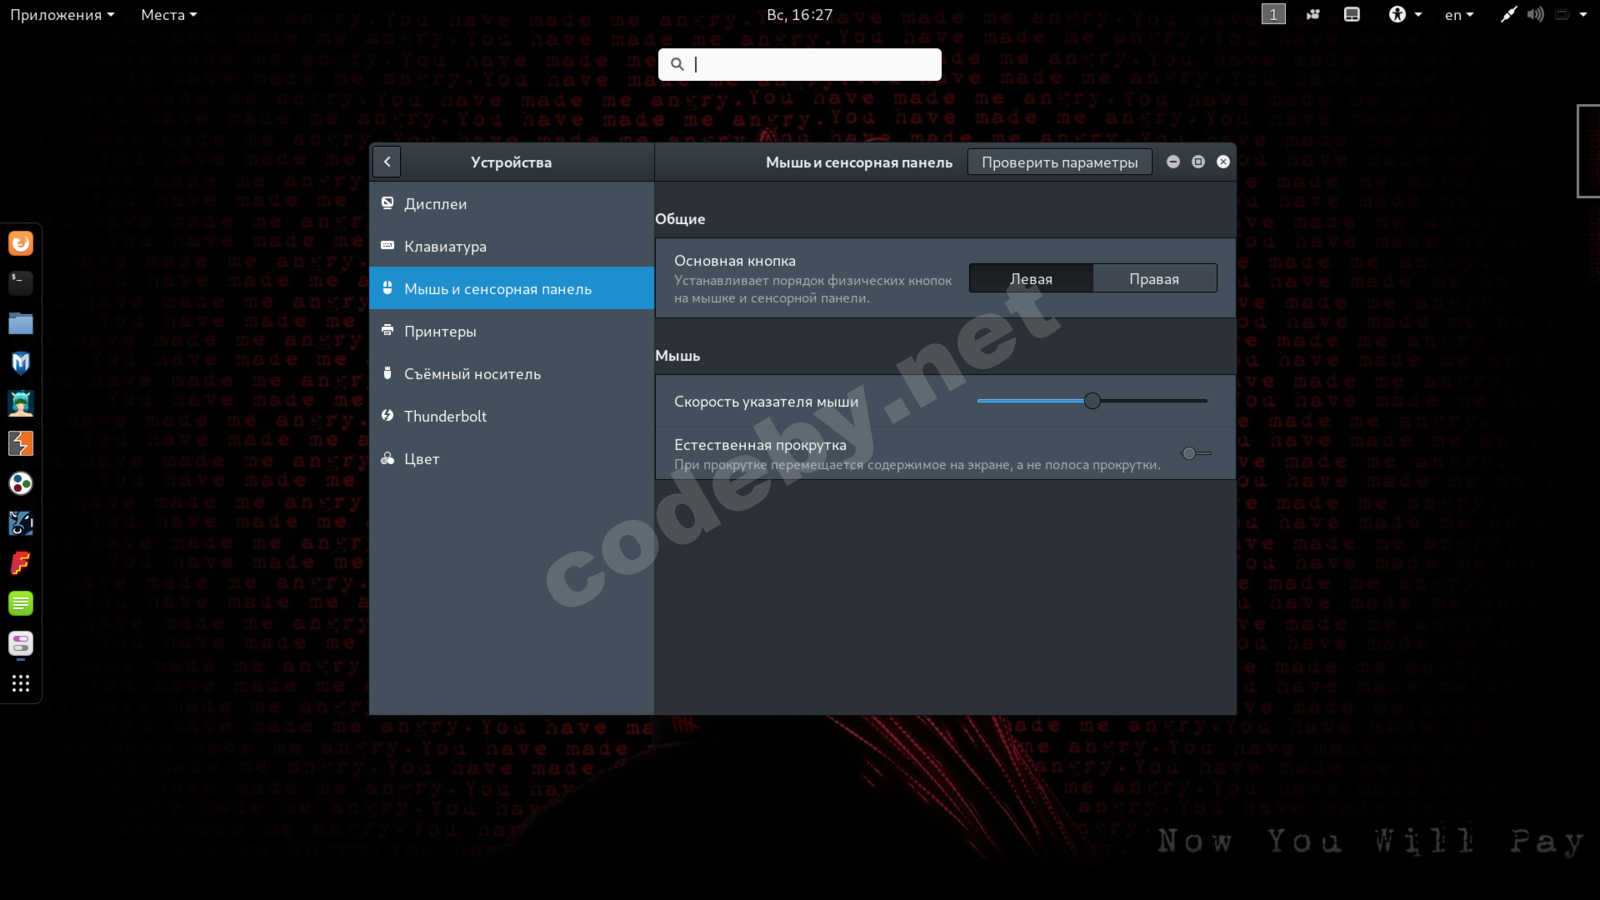This screenshot has height=900, width=1600.
Task: Open the Места menu
Action: (x=169, y=14)
